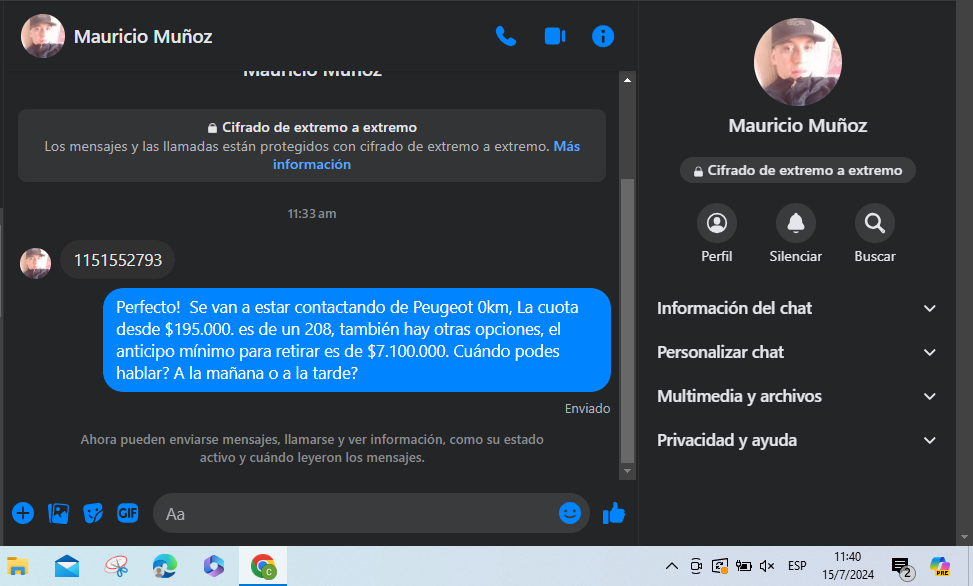Search the conversation with Buscar
Viewport: 973px width, 586px height.
click(x=874, y=223)
